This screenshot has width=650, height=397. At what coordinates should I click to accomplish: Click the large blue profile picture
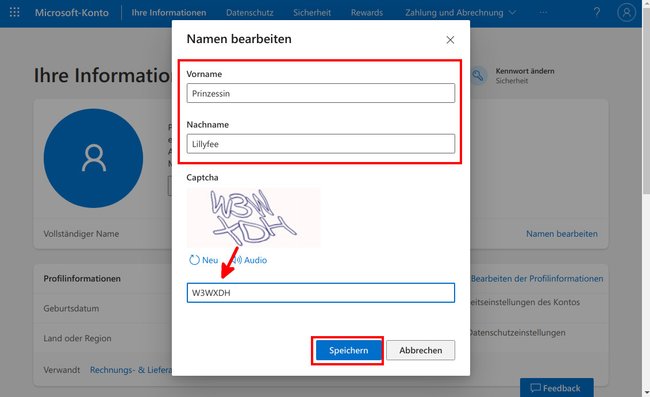[93, 158]
